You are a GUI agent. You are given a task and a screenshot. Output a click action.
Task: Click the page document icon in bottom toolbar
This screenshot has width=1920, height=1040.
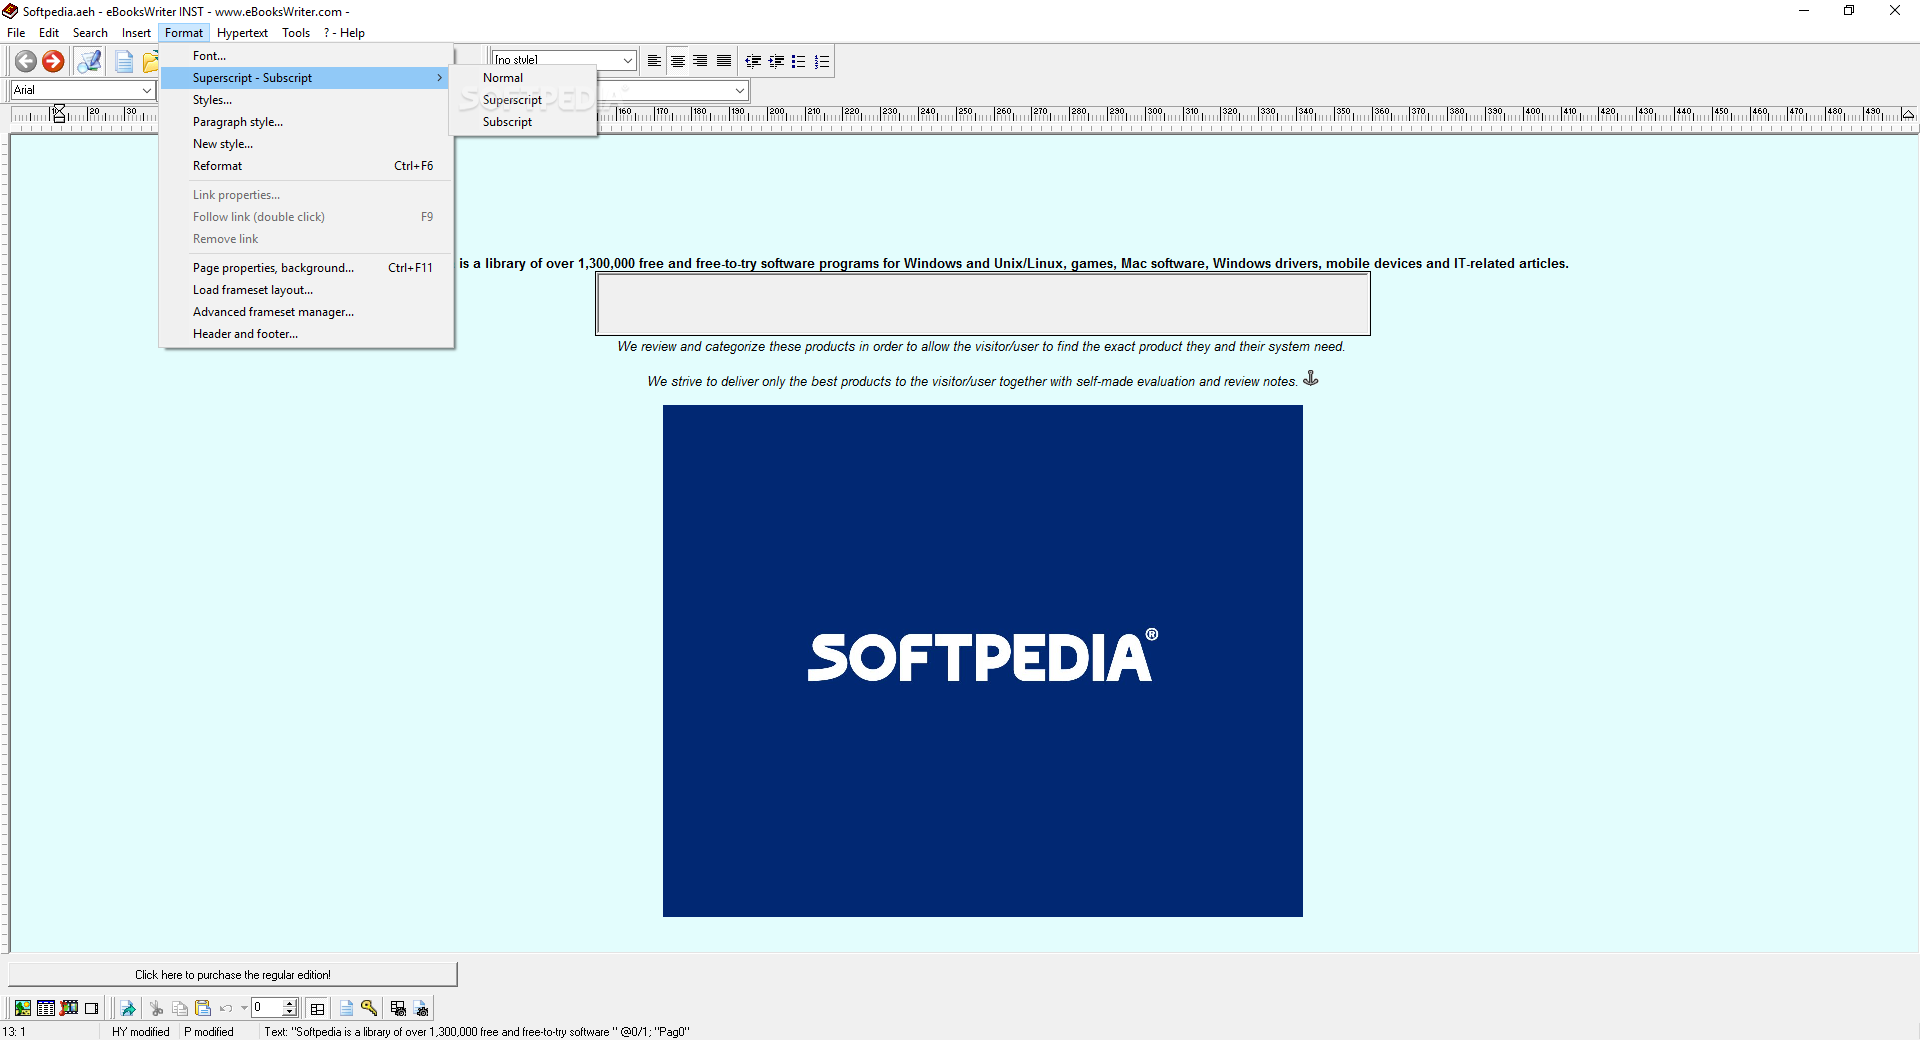coord(346,1008)
